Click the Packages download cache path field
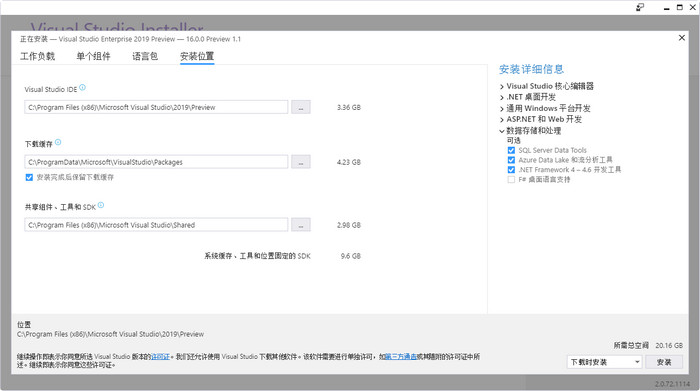Viewport: 700px width, 391px height. point(156,162)
